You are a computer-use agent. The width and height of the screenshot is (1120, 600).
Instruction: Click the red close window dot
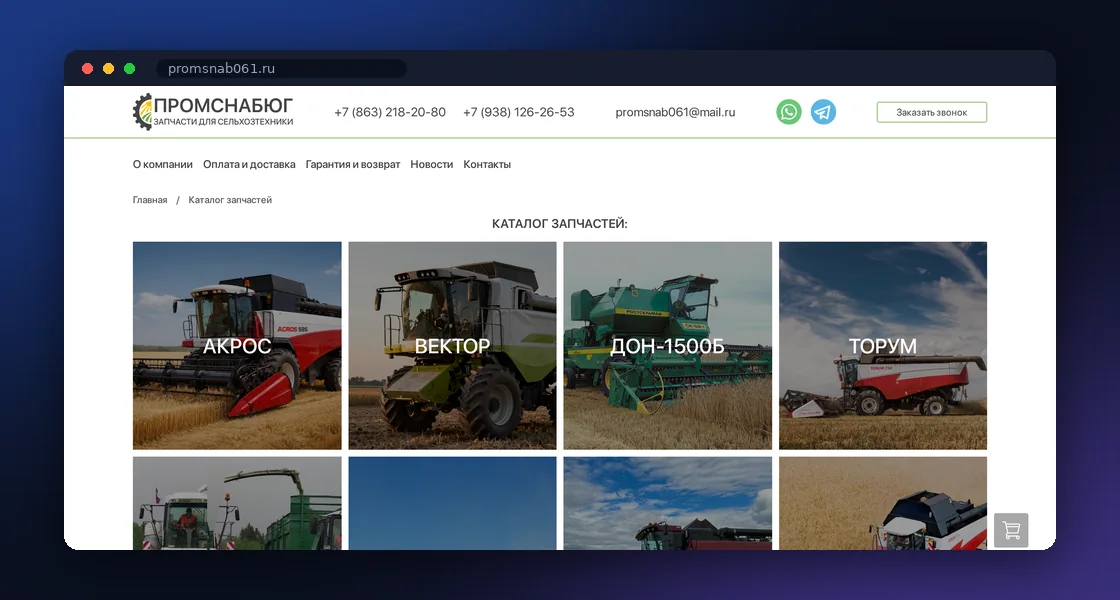88,69
